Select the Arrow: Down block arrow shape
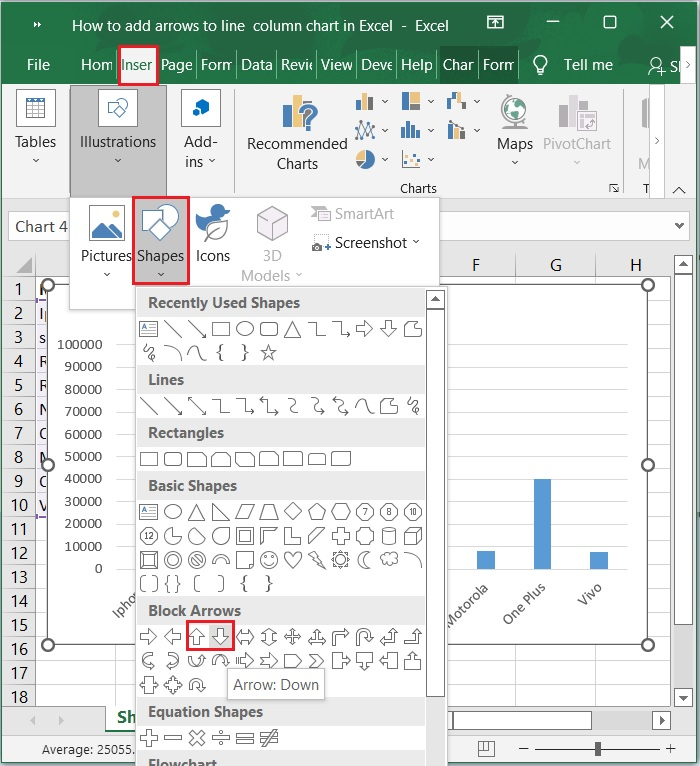Image resolution: width=700 pixels, height=766 pixels. (x=221, y=637)
